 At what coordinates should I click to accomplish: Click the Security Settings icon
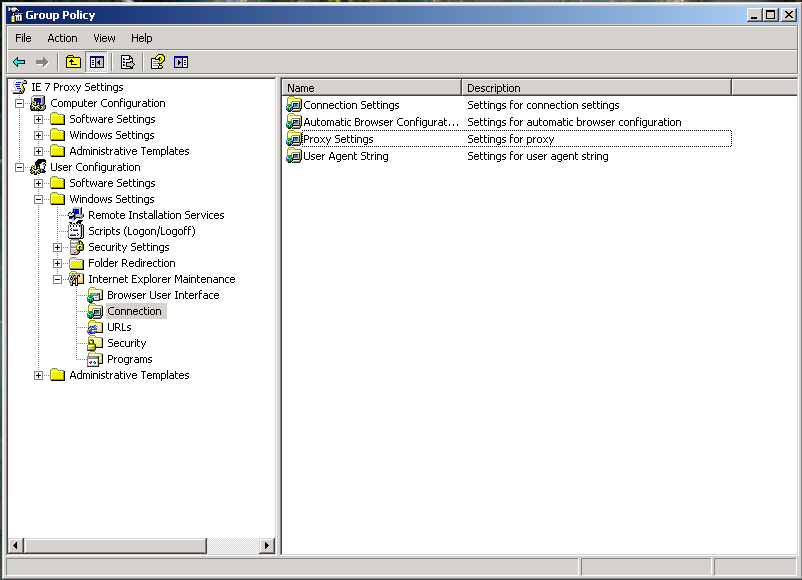tap(77, 247)
